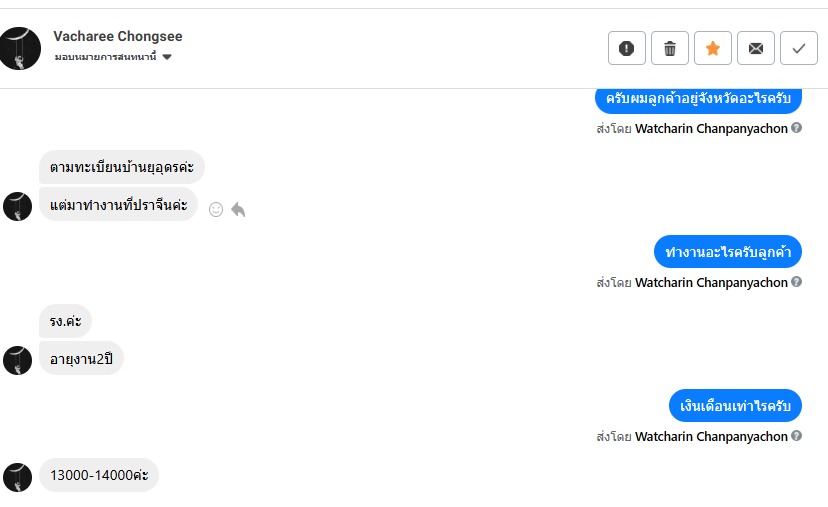Mark conversation as spam with the exclamation icon

[626, 48]
